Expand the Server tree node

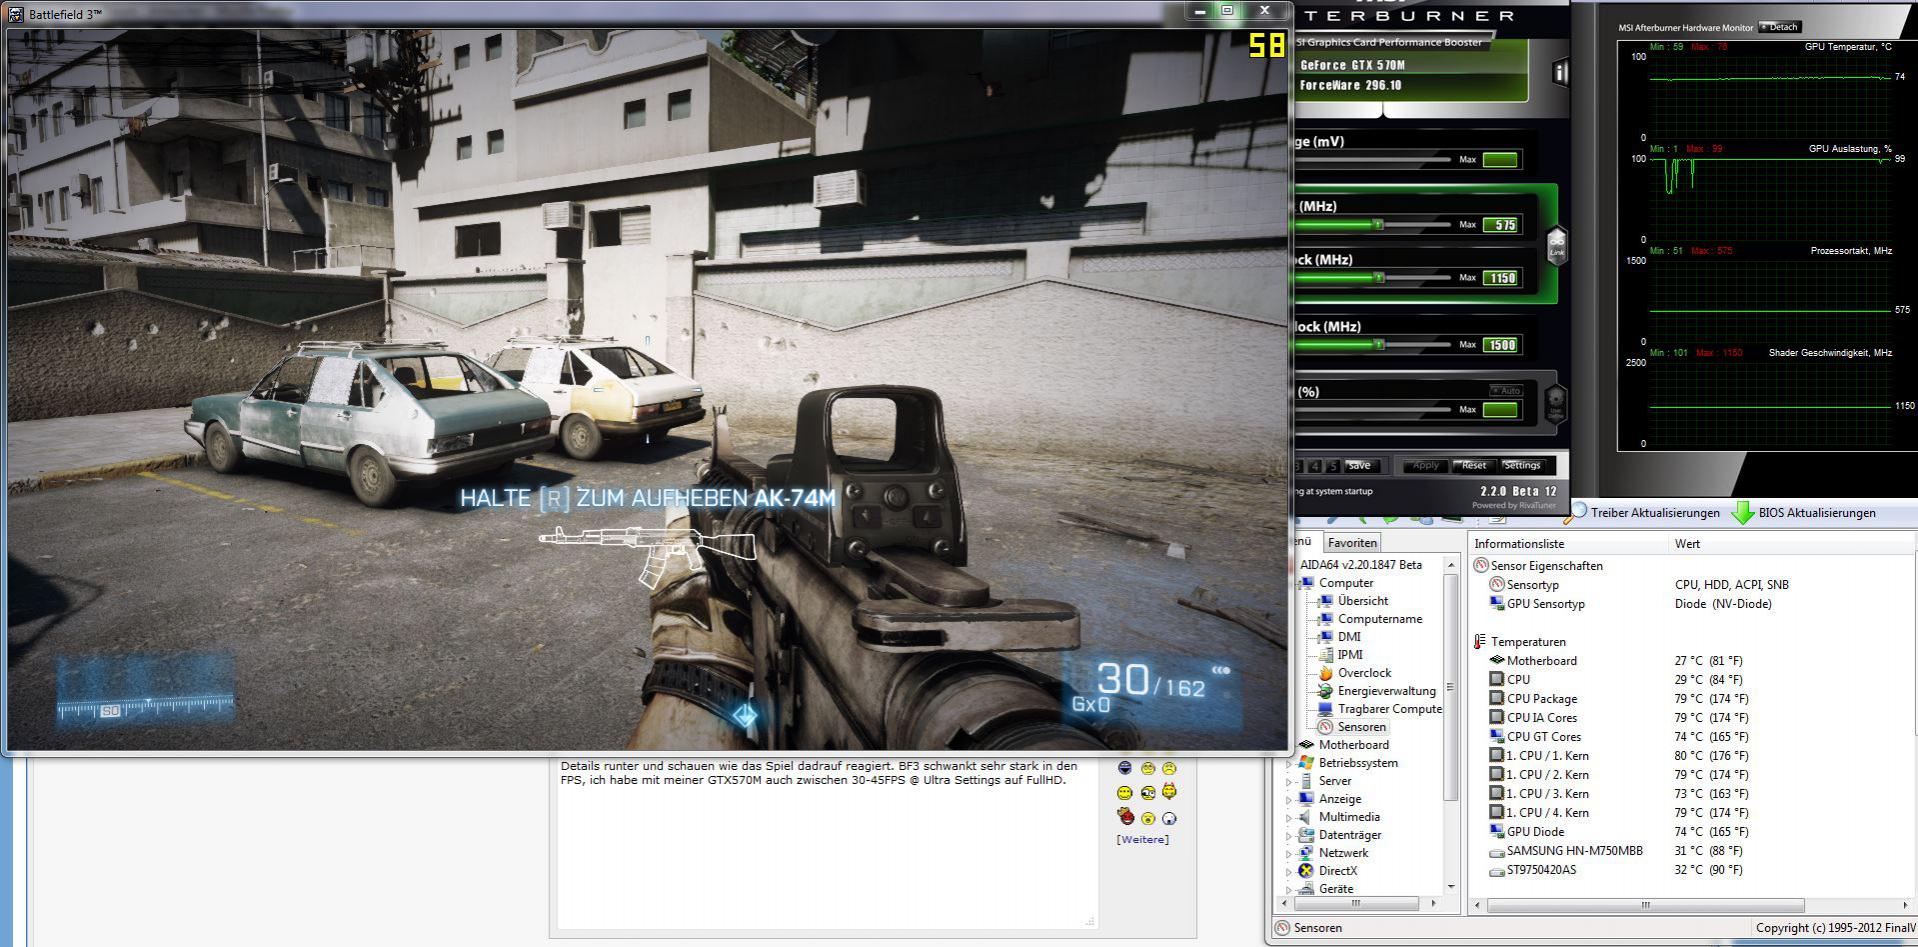(x=1288, y=781)
